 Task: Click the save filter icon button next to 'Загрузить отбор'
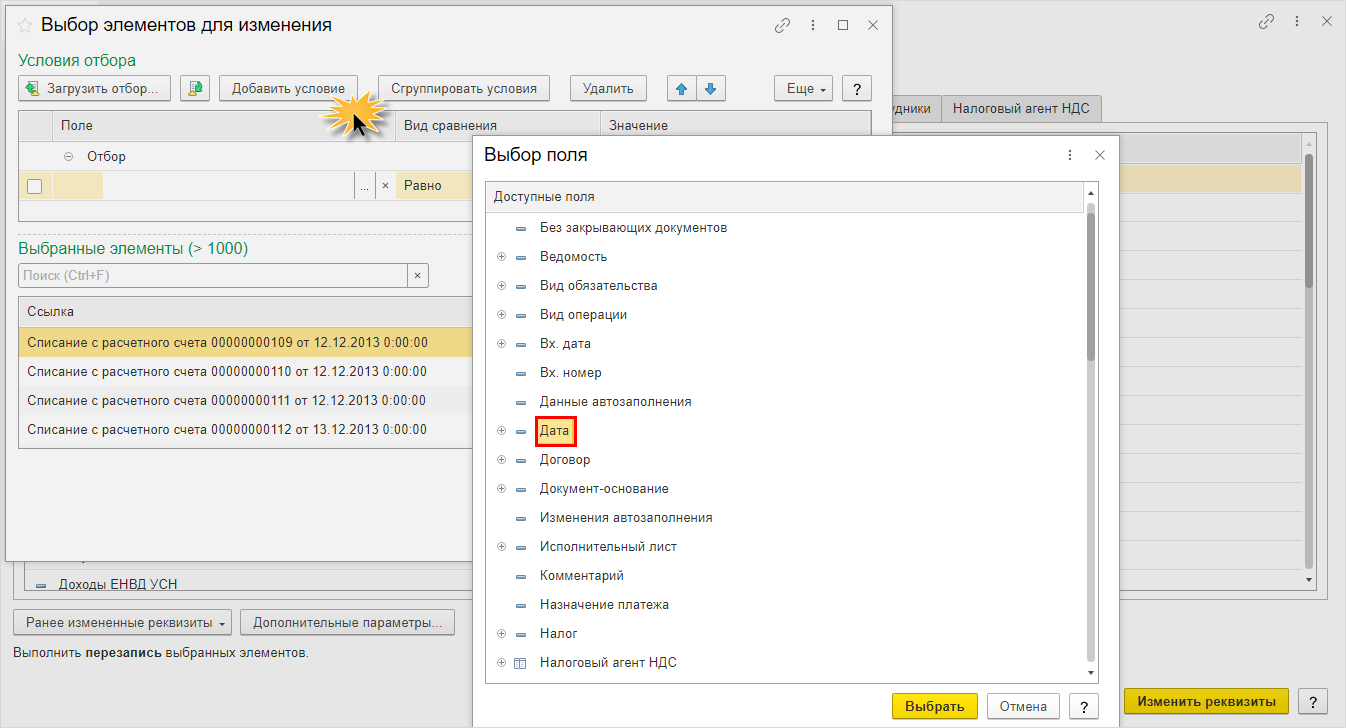pos(194,88)
